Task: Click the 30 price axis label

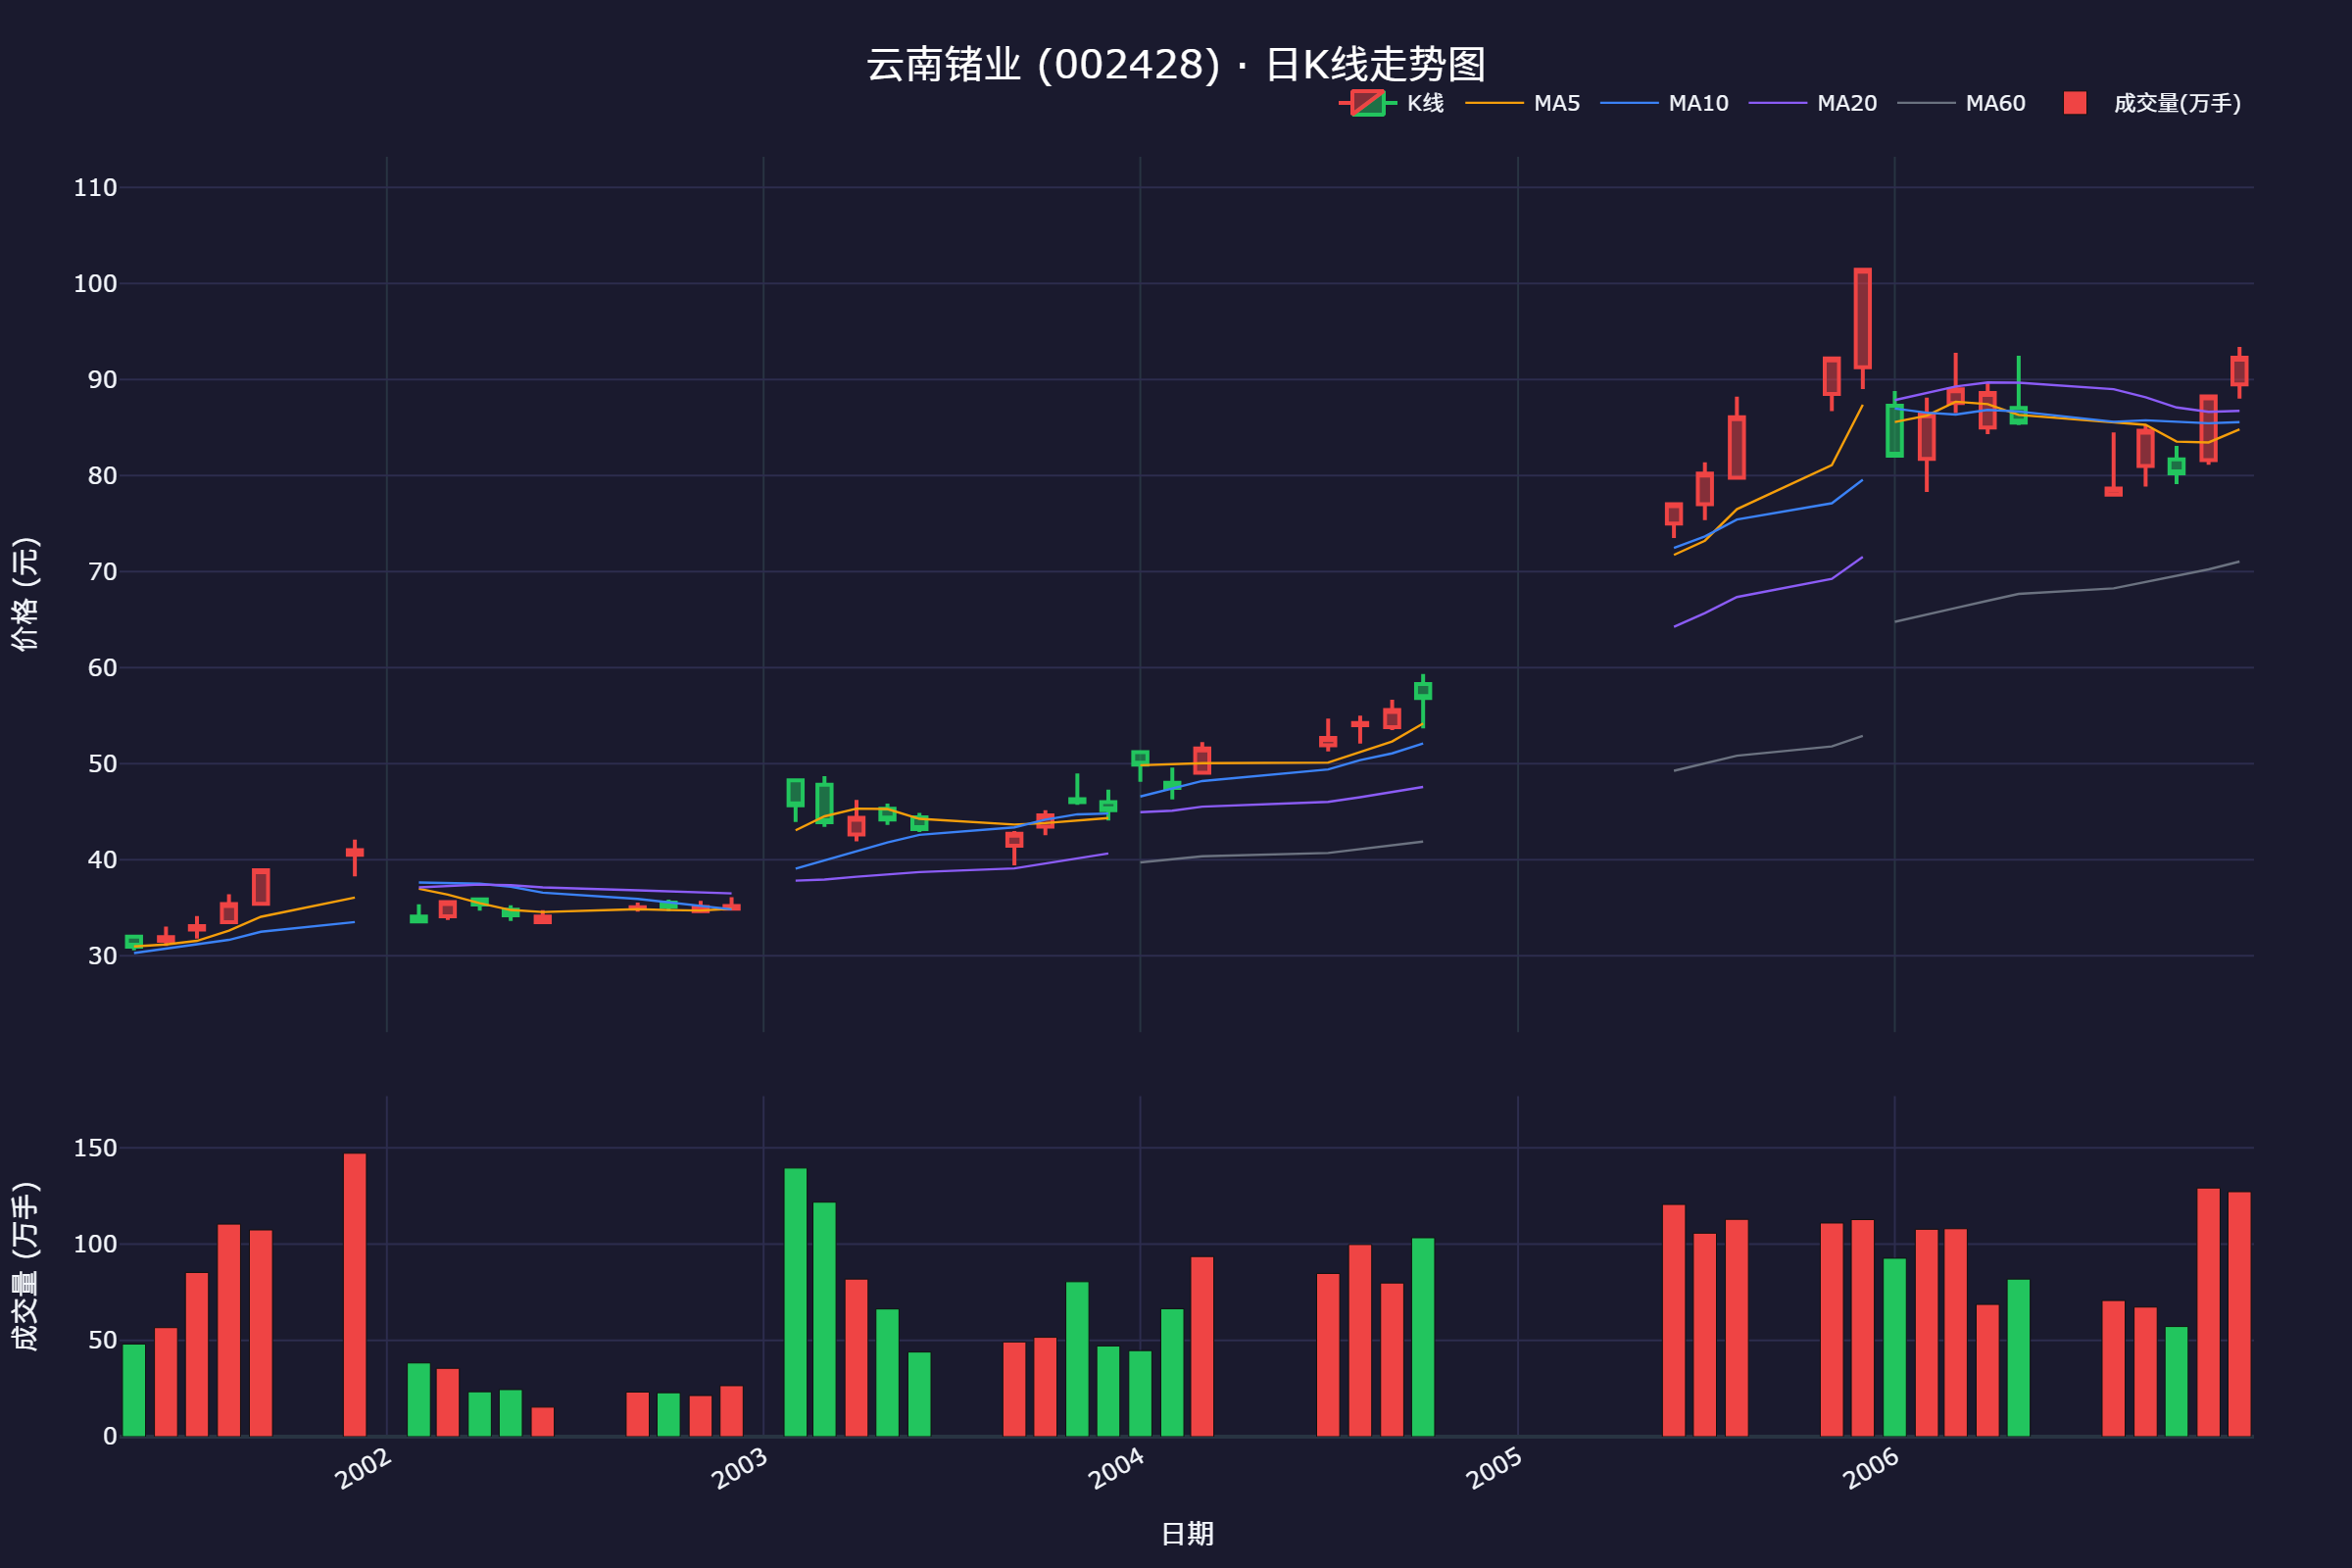Action: (102, 956)
